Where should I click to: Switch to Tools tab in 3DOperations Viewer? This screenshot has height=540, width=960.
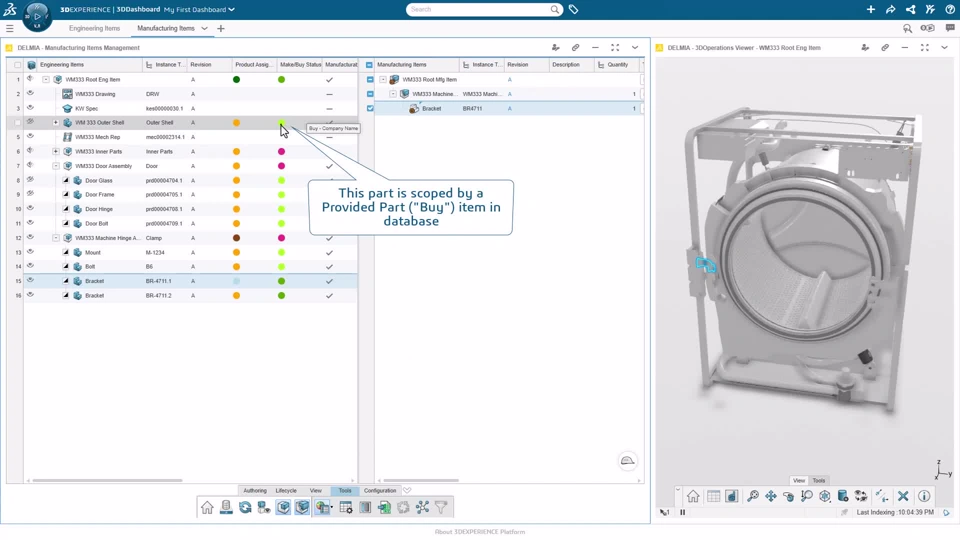pos(819,481)
